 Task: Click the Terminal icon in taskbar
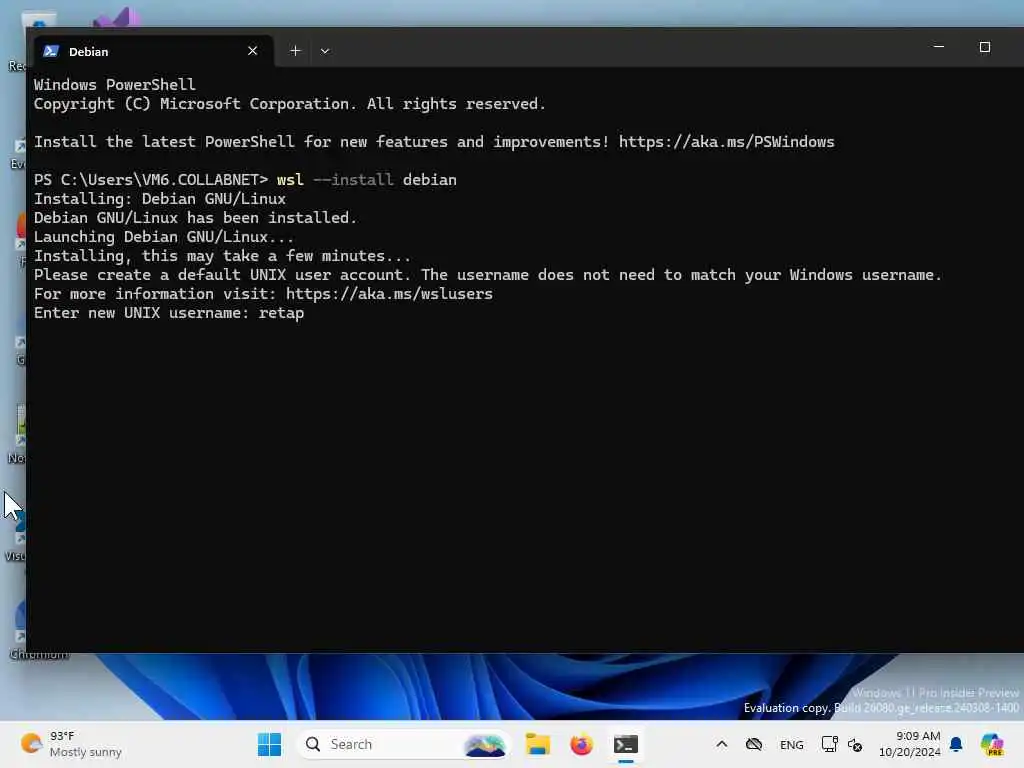pyautogui.click(x=626, y=744)
